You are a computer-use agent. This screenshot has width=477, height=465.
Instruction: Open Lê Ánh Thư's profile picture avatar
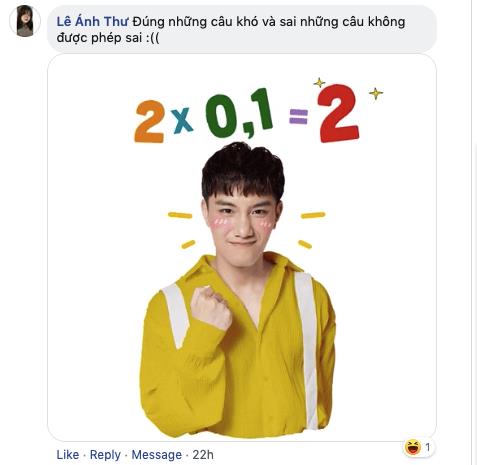(25, 21)
